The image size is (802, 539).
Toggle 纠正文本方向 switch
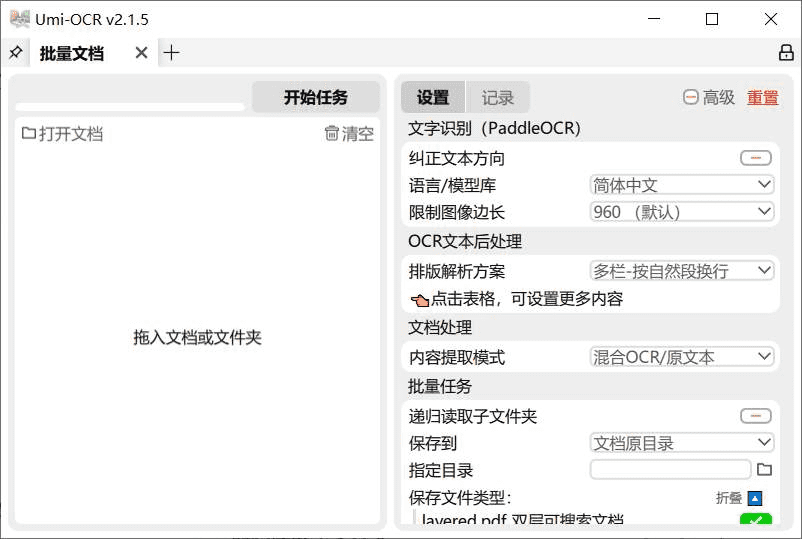click(755, 158)
